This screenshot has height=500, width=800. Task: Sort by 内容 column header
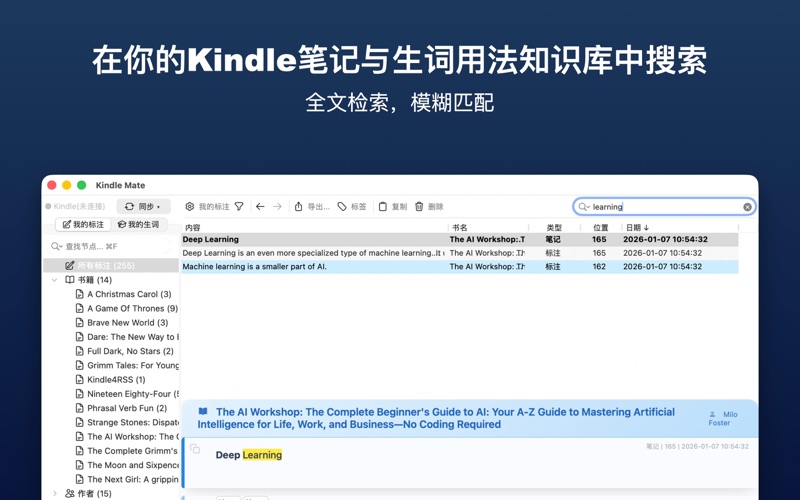193,228
